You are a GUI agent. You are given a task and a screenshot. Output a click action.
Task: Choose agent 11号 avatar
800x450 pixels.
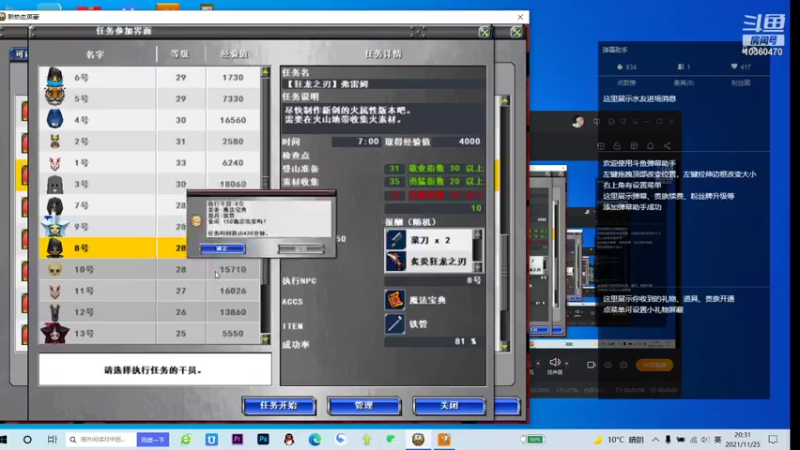click(x=55, y=291)
